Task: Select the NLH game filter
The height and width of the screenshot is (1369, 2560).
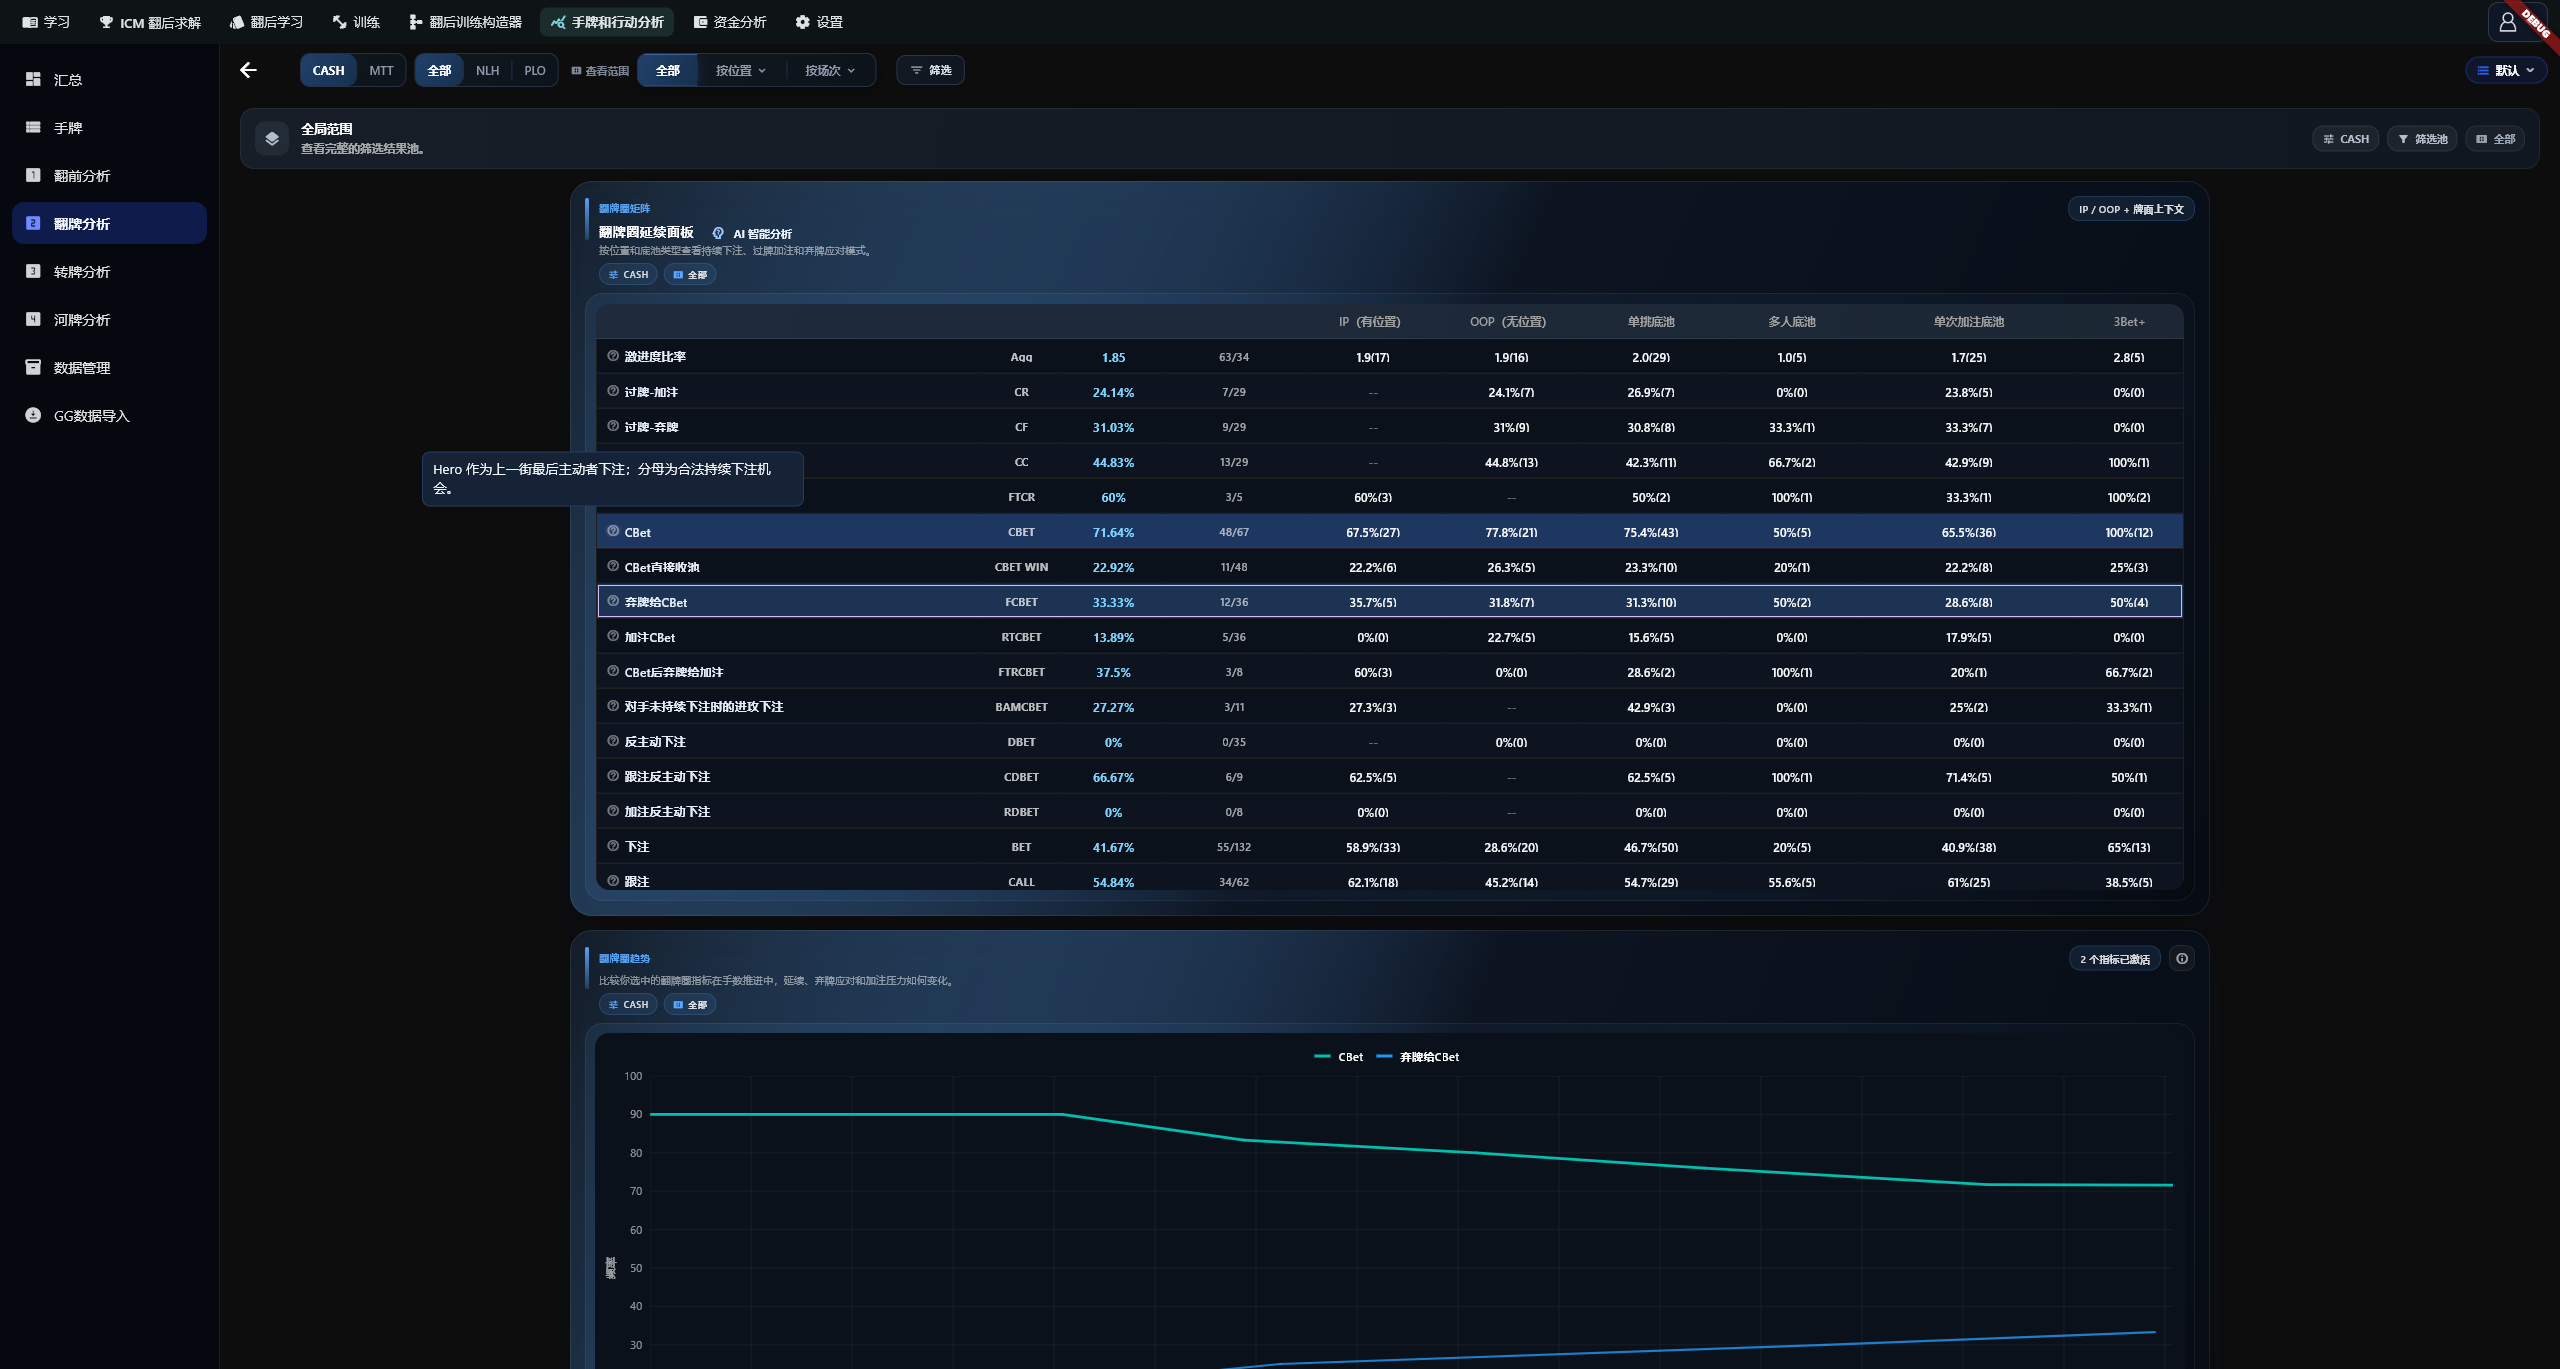Action: (x=487, y=70)
